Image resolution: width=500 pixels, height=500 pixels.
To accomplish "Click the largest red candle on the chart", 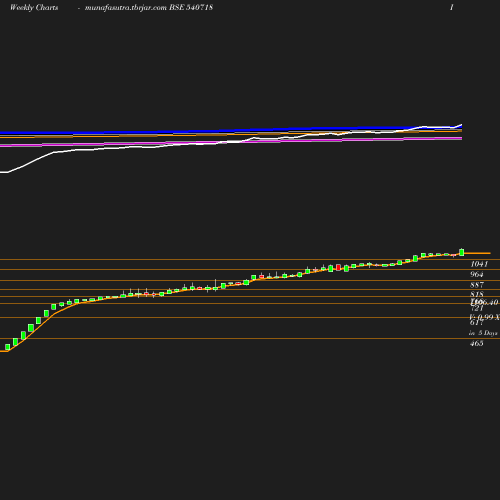I will coord(339,267).
